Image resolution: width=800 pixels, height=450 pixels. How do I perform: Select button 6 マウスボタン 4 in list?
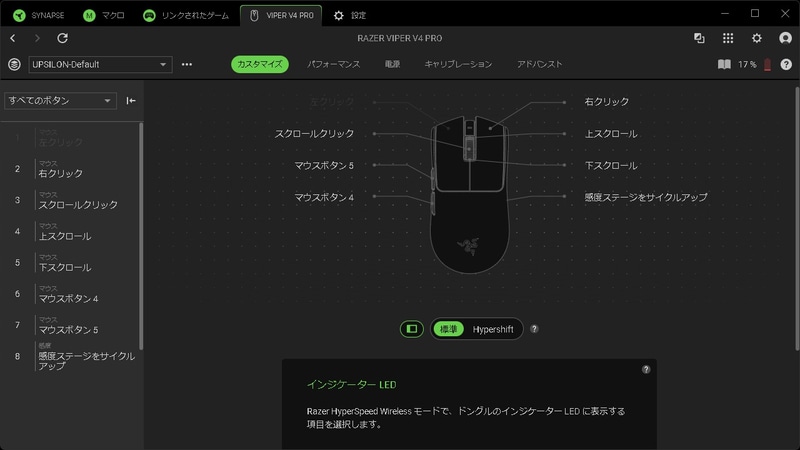coord(70,294)
